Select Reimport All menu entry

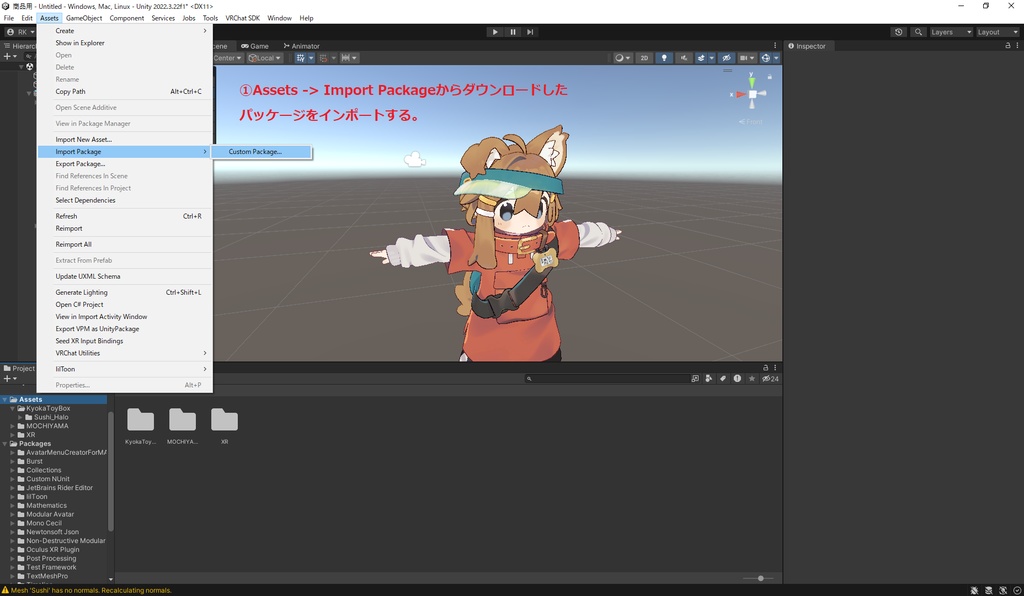(125, 245)
